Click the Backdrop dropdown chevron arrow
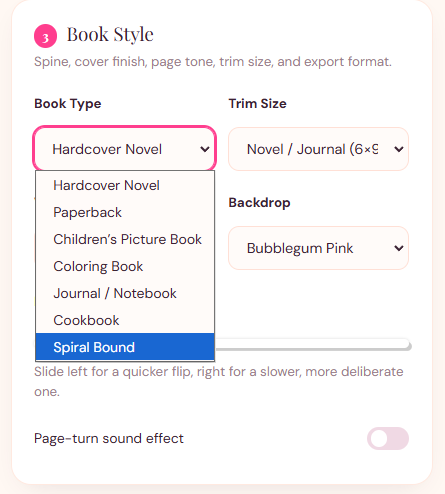445x494 pixels. [399, 248]
